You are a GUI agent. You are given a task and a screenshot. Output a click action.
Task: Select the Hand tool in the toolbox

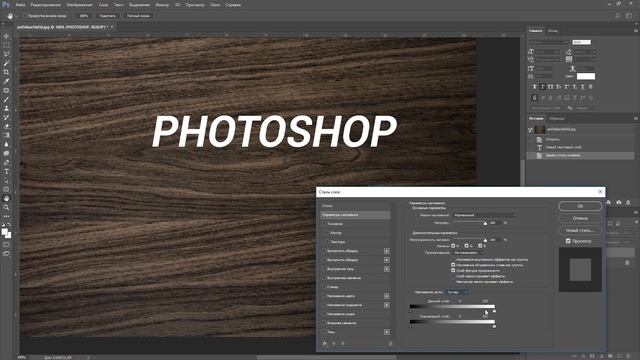[x=6, y=198]
